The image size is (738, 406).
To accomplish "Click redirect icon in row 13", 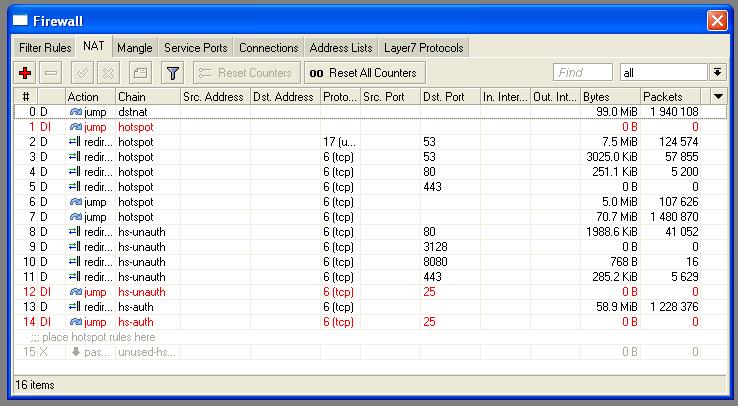I will (x=74, y=307).
